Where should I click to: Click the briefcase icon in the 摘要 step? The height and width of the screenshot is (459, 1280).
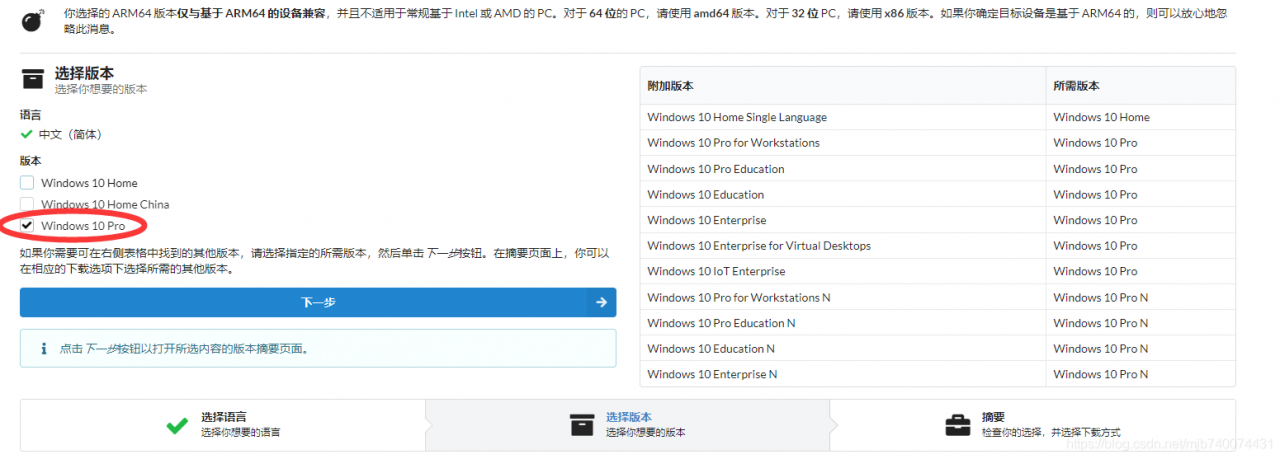pyautogui.click(x=958, y=424)
